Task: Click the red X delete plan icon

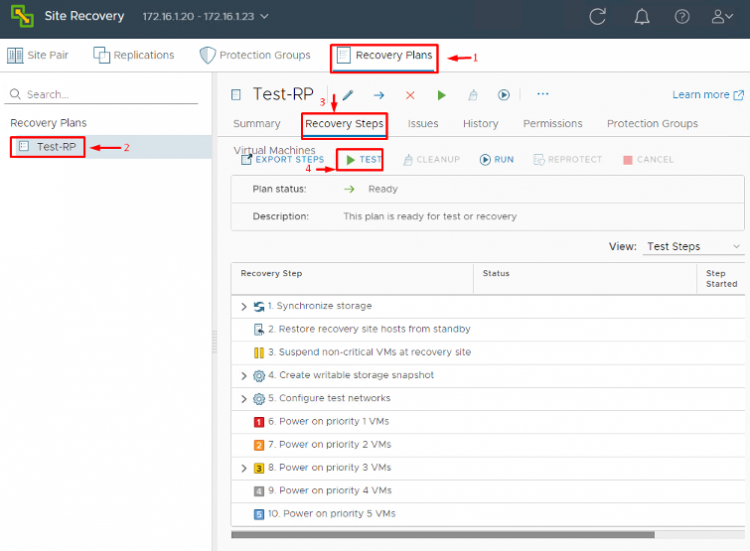Action: 410,95
